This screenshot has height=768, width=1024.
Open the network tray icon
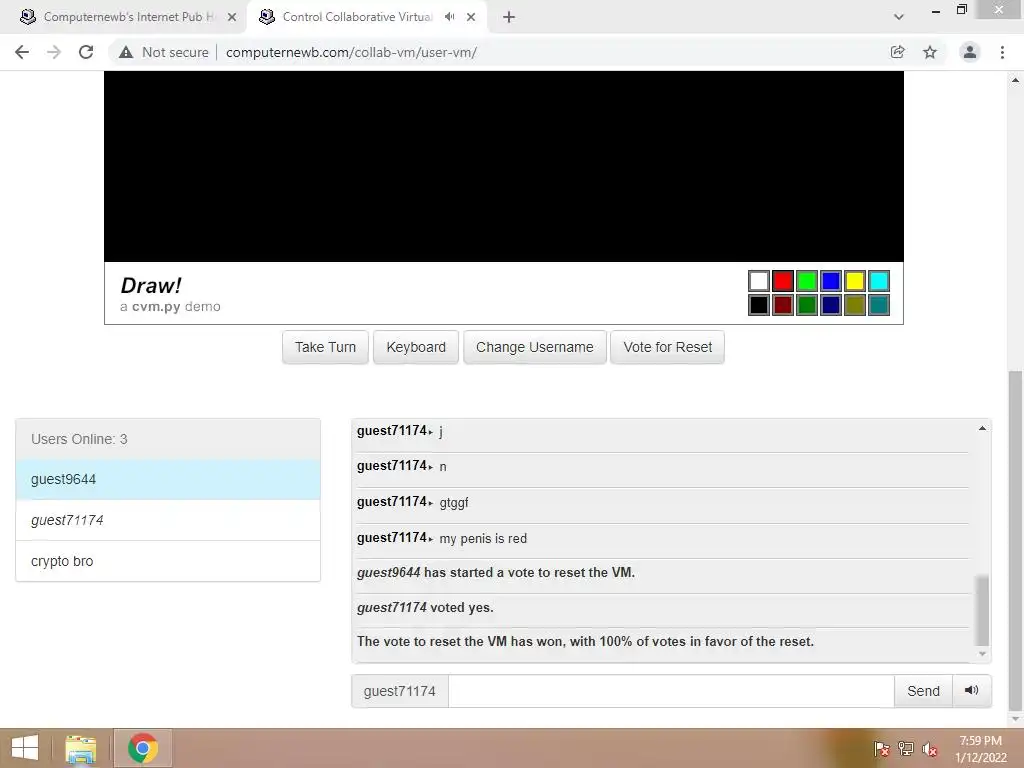(906, 748)
